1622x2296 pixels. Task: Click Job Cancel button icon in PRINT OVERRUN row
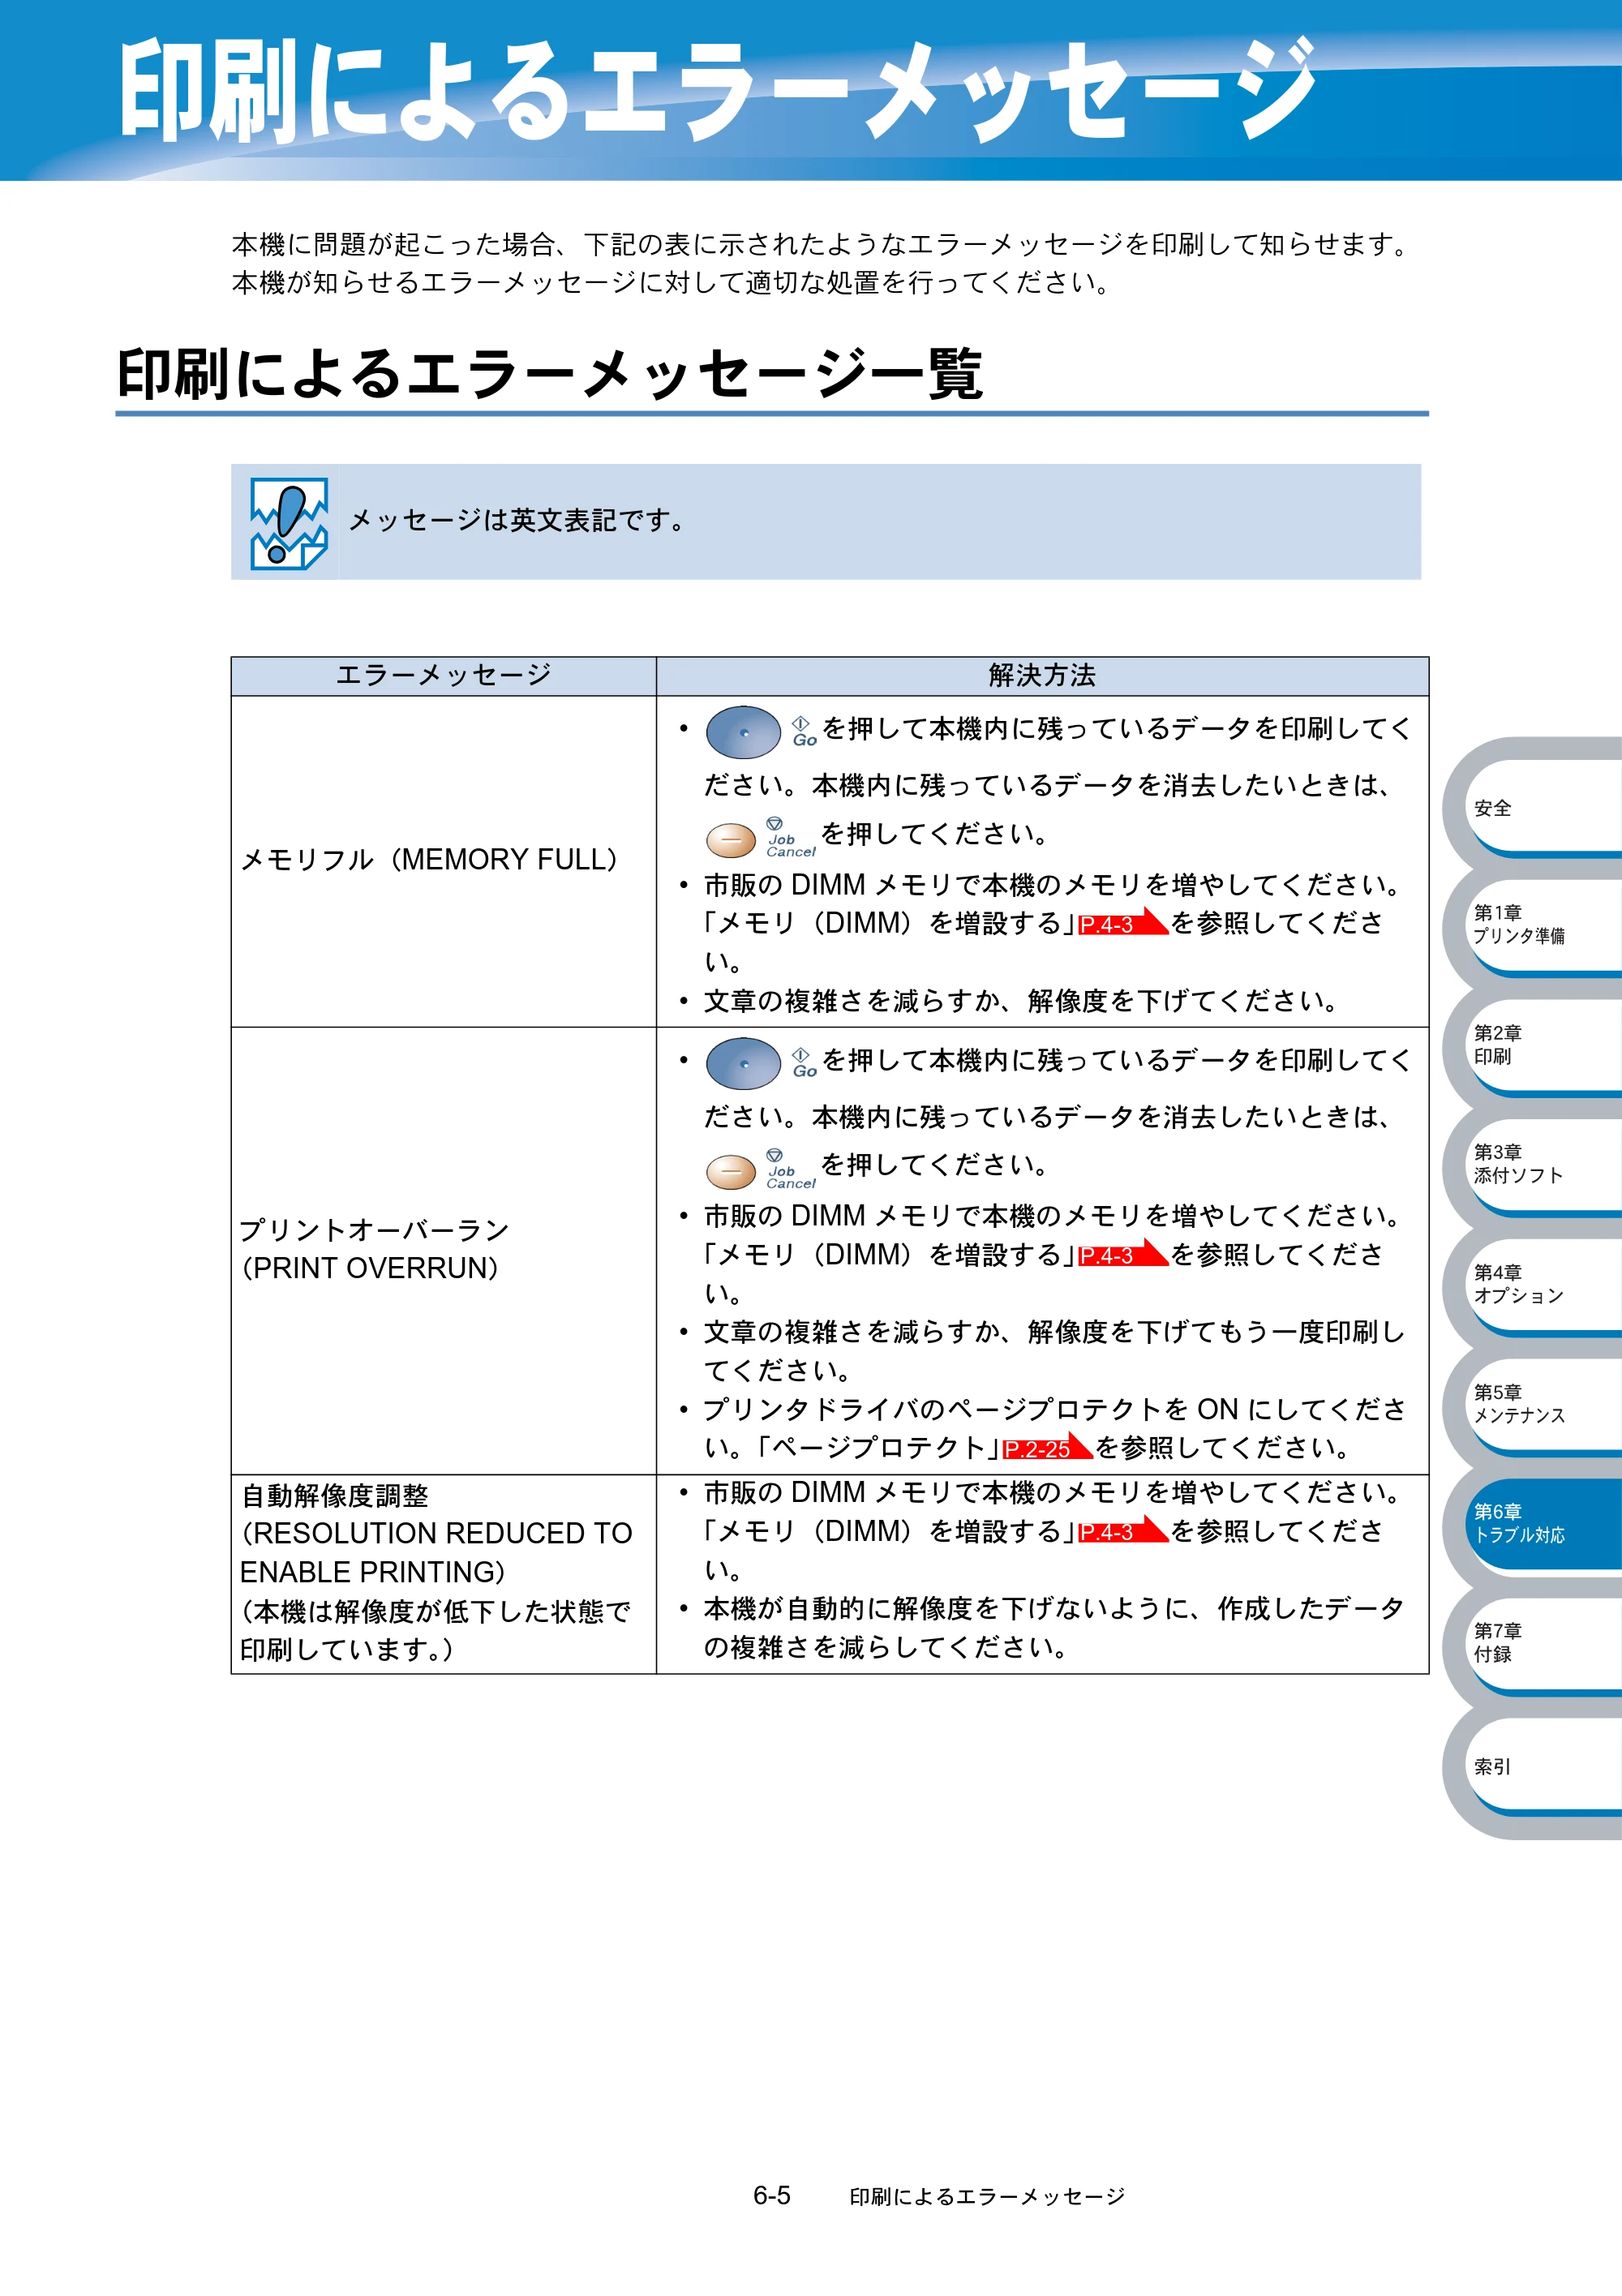[x=731, y=1171]
